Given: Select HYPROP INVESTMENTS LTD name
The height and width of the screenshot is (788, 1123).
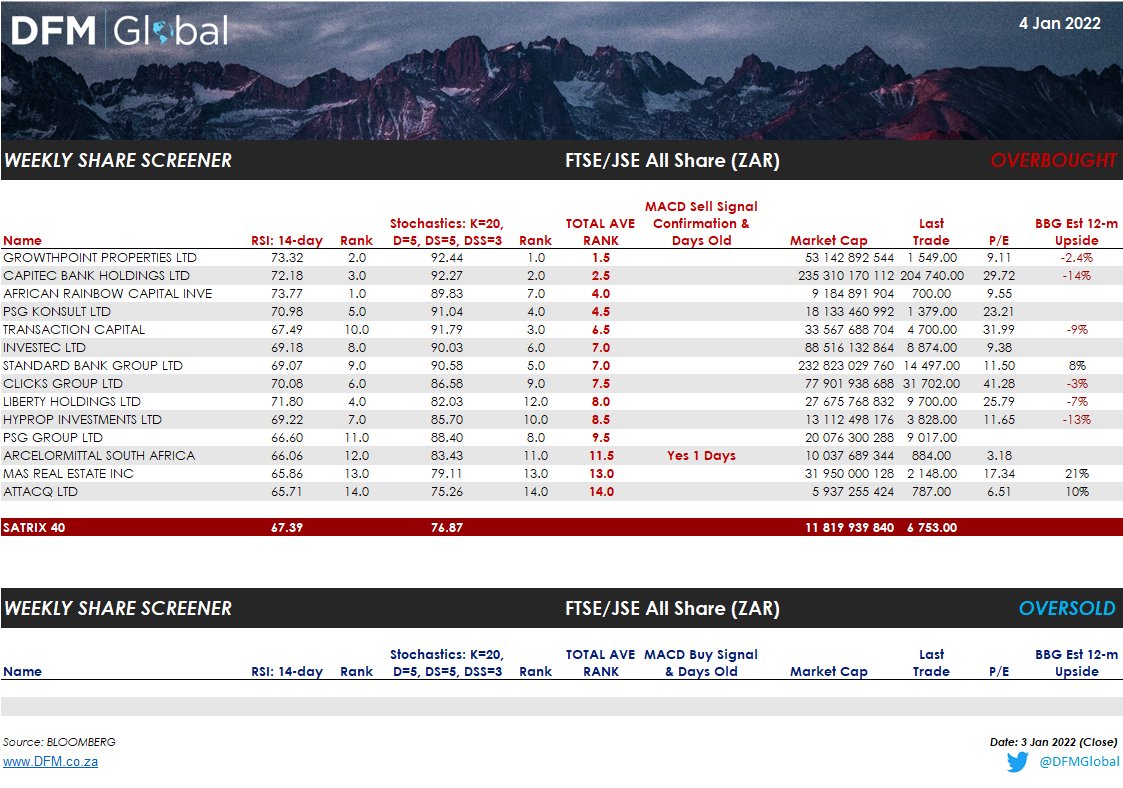Looking at the screenshot, I should (x=82, y=419).
